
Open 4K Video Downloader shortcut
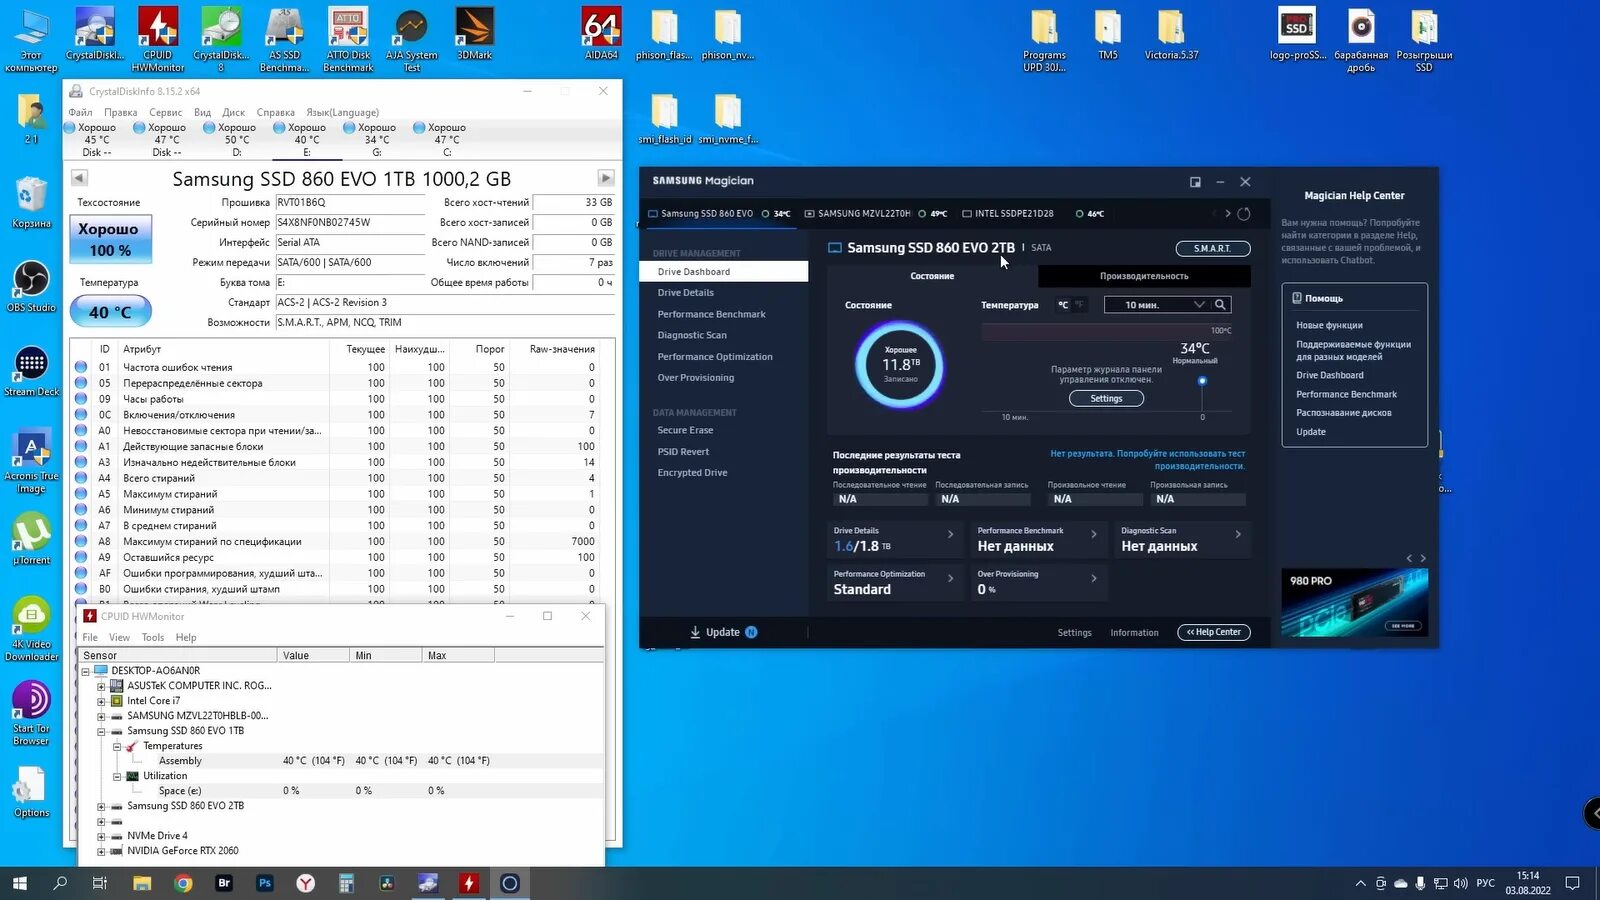[31, 630]
